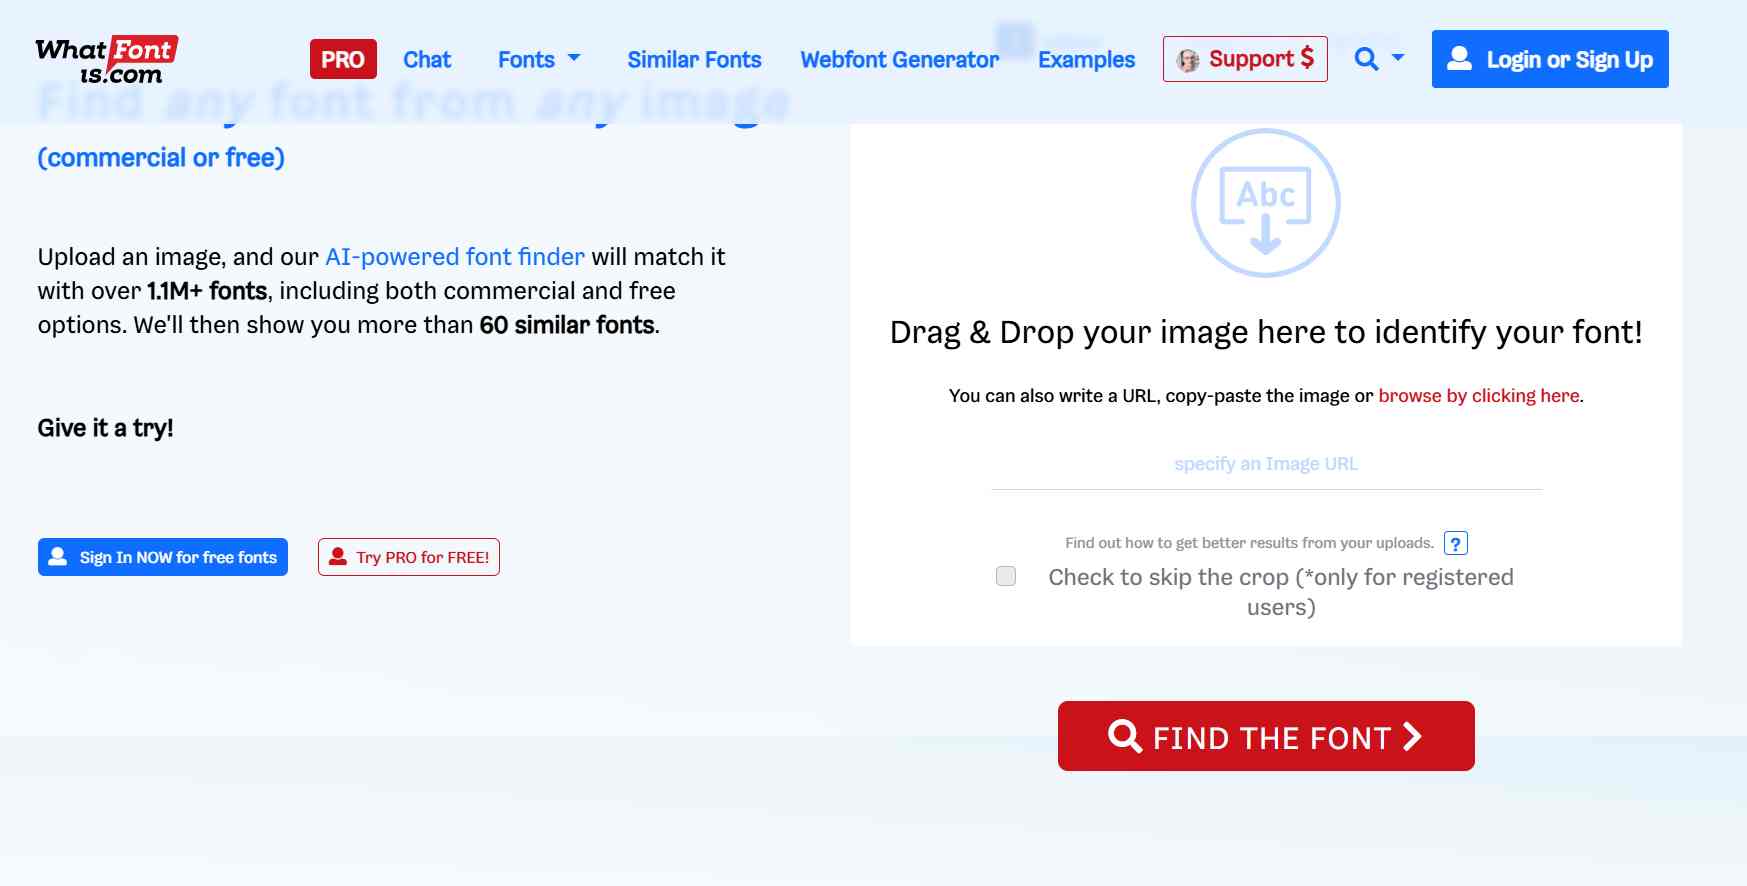Focus the specify an Image URL field
Image resolution: width=1747 pixels, height=886 pixels.
click(1266, 464)
